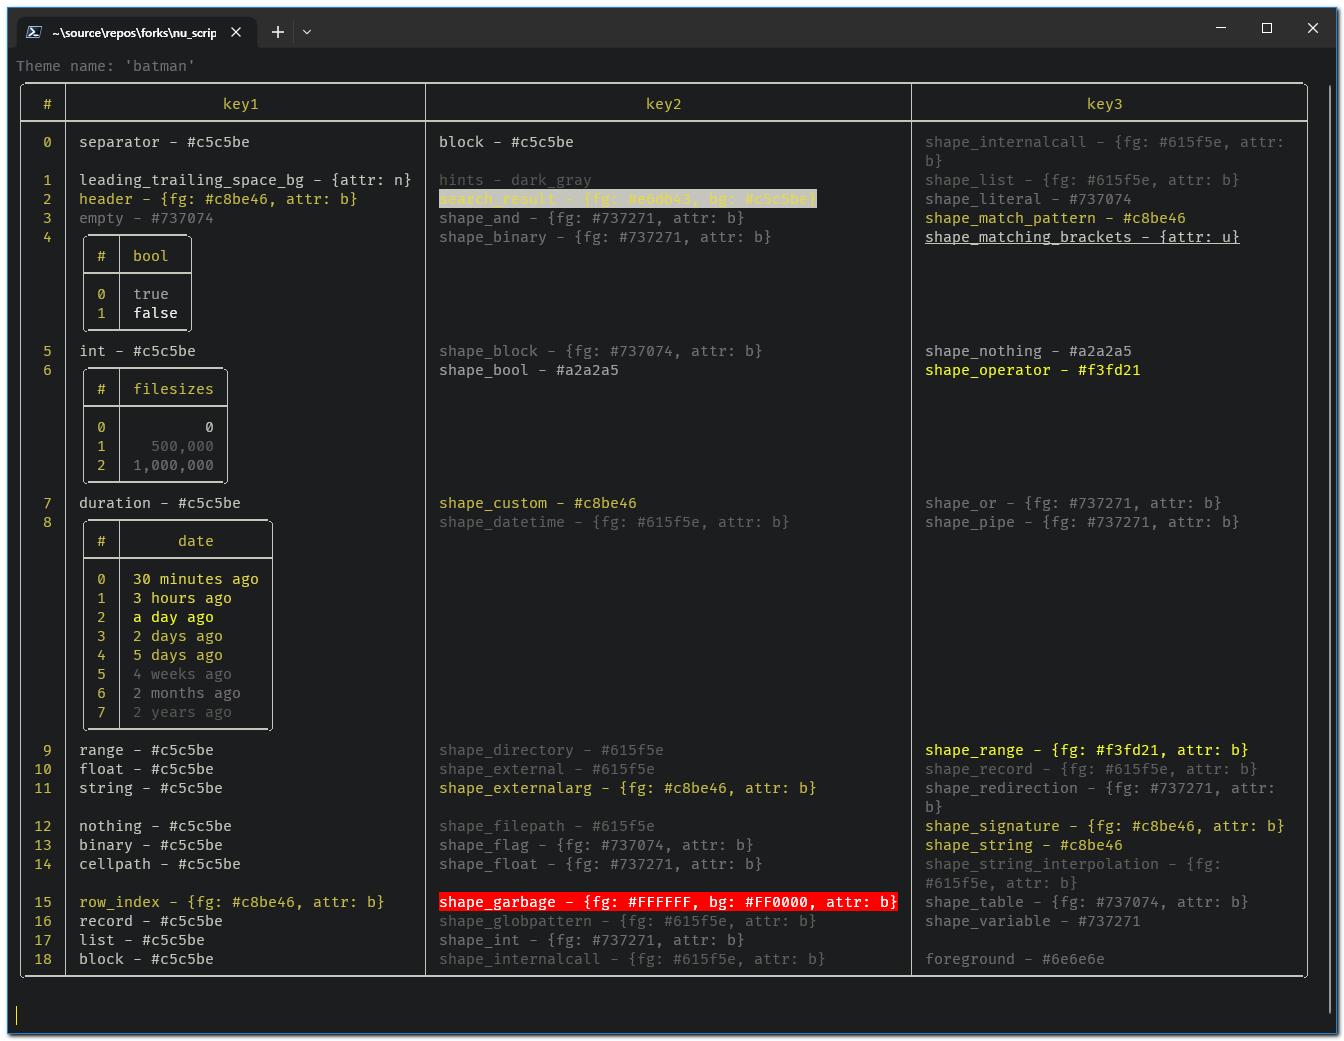Click the '500,000' filesize value
1344x1041 pixels.
pyautogui.click(x=182, y=446)
